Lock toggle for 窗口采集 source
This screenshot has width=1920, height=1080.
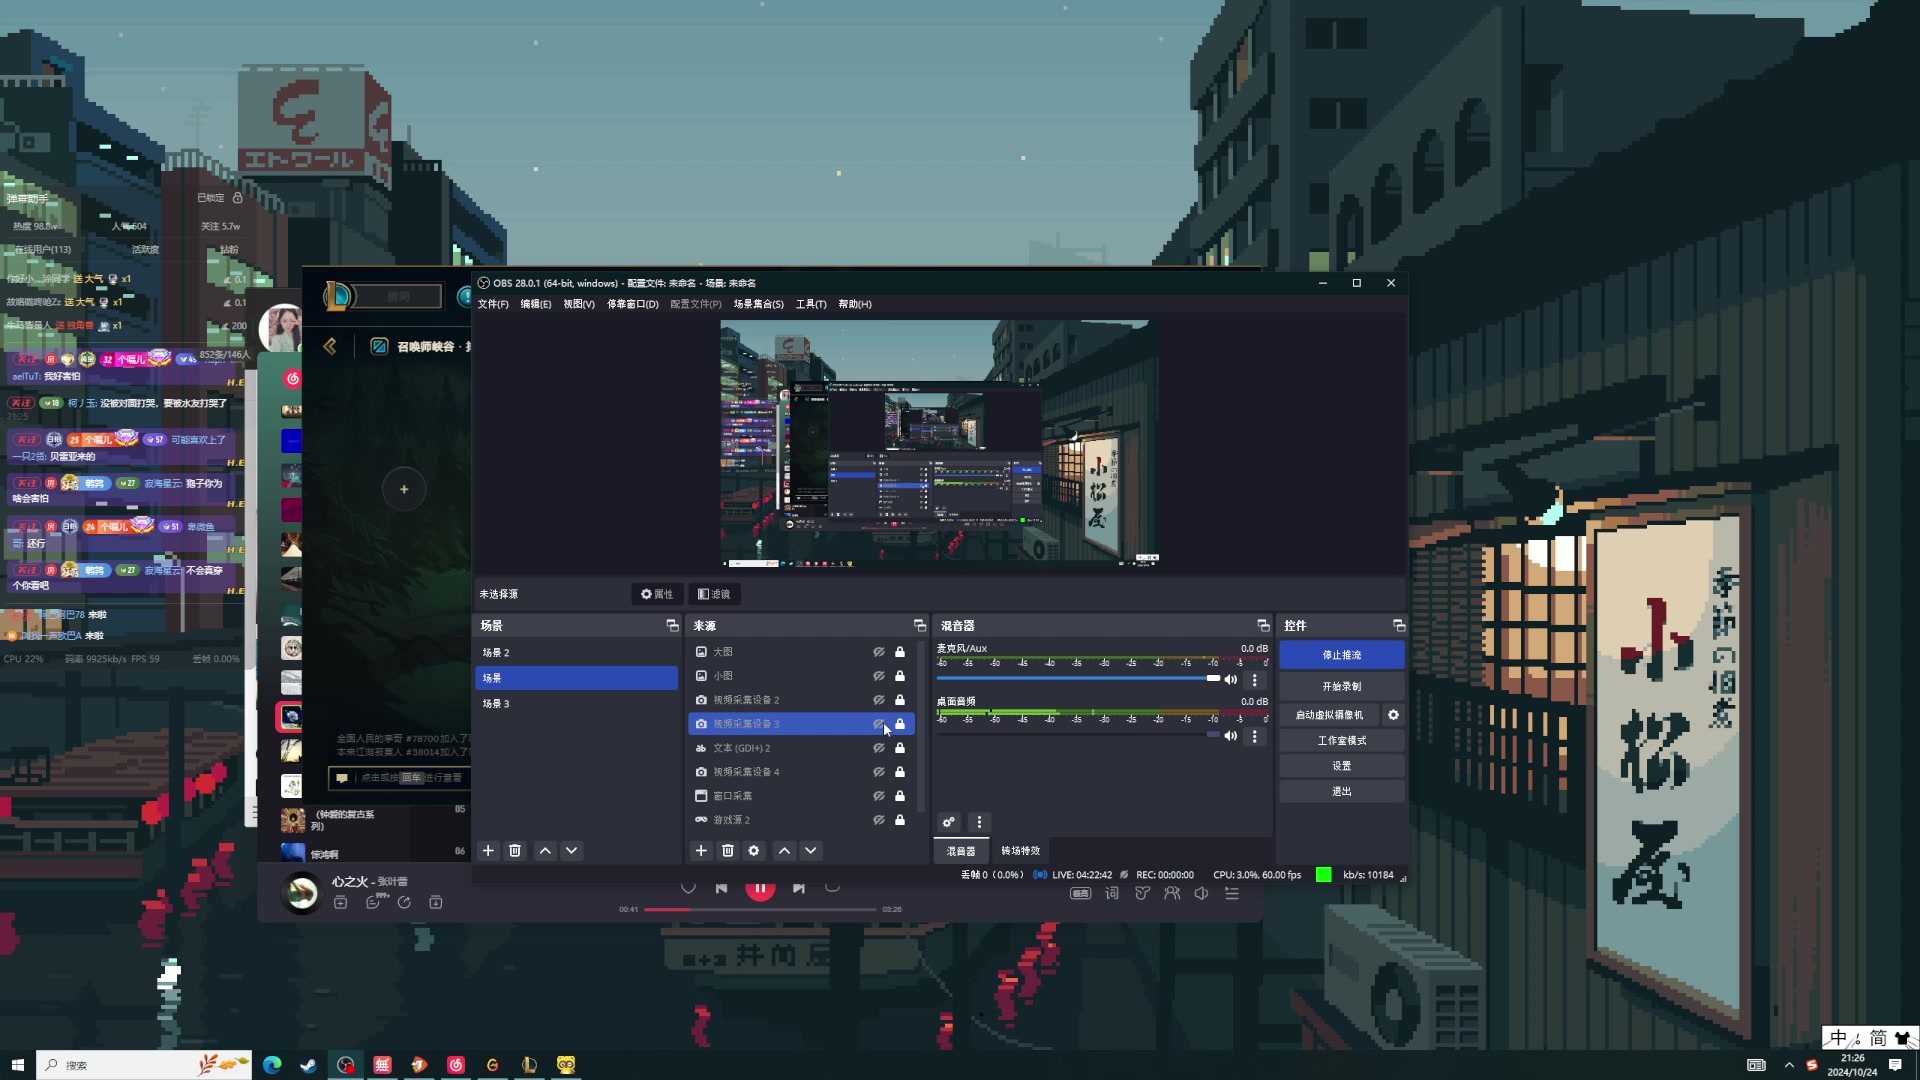point(900,796)
